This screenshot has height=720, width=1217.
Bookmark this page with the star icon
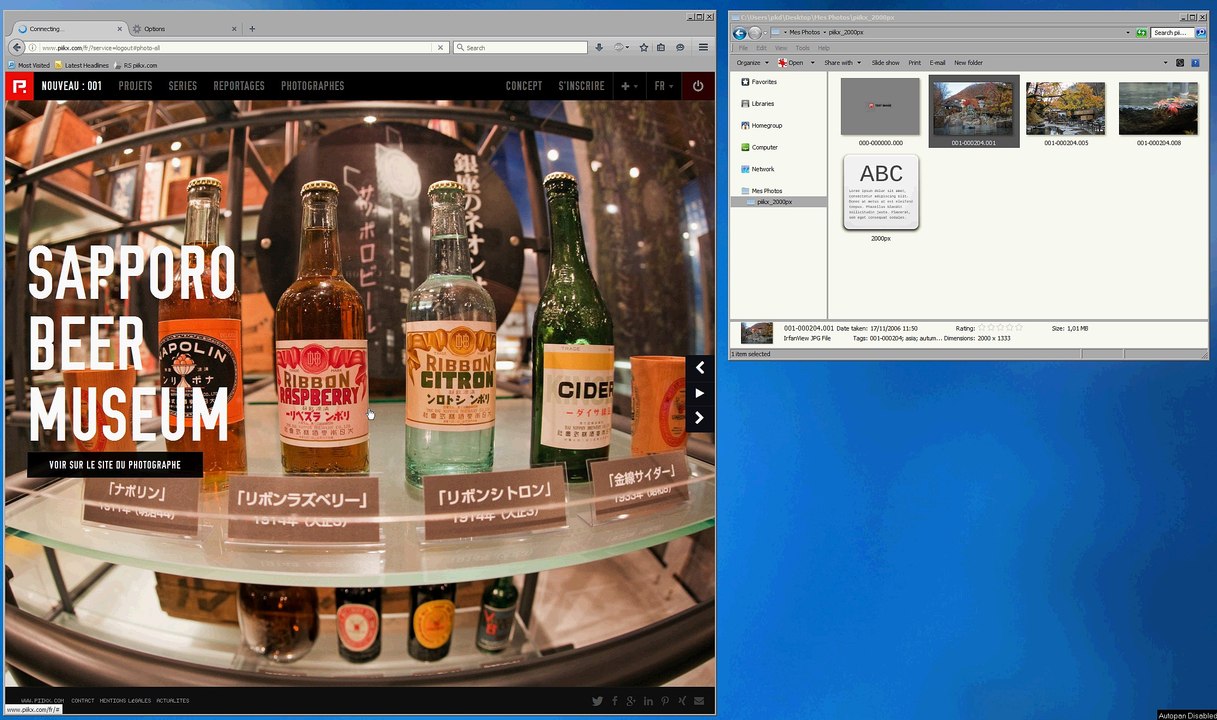point(644,47)
